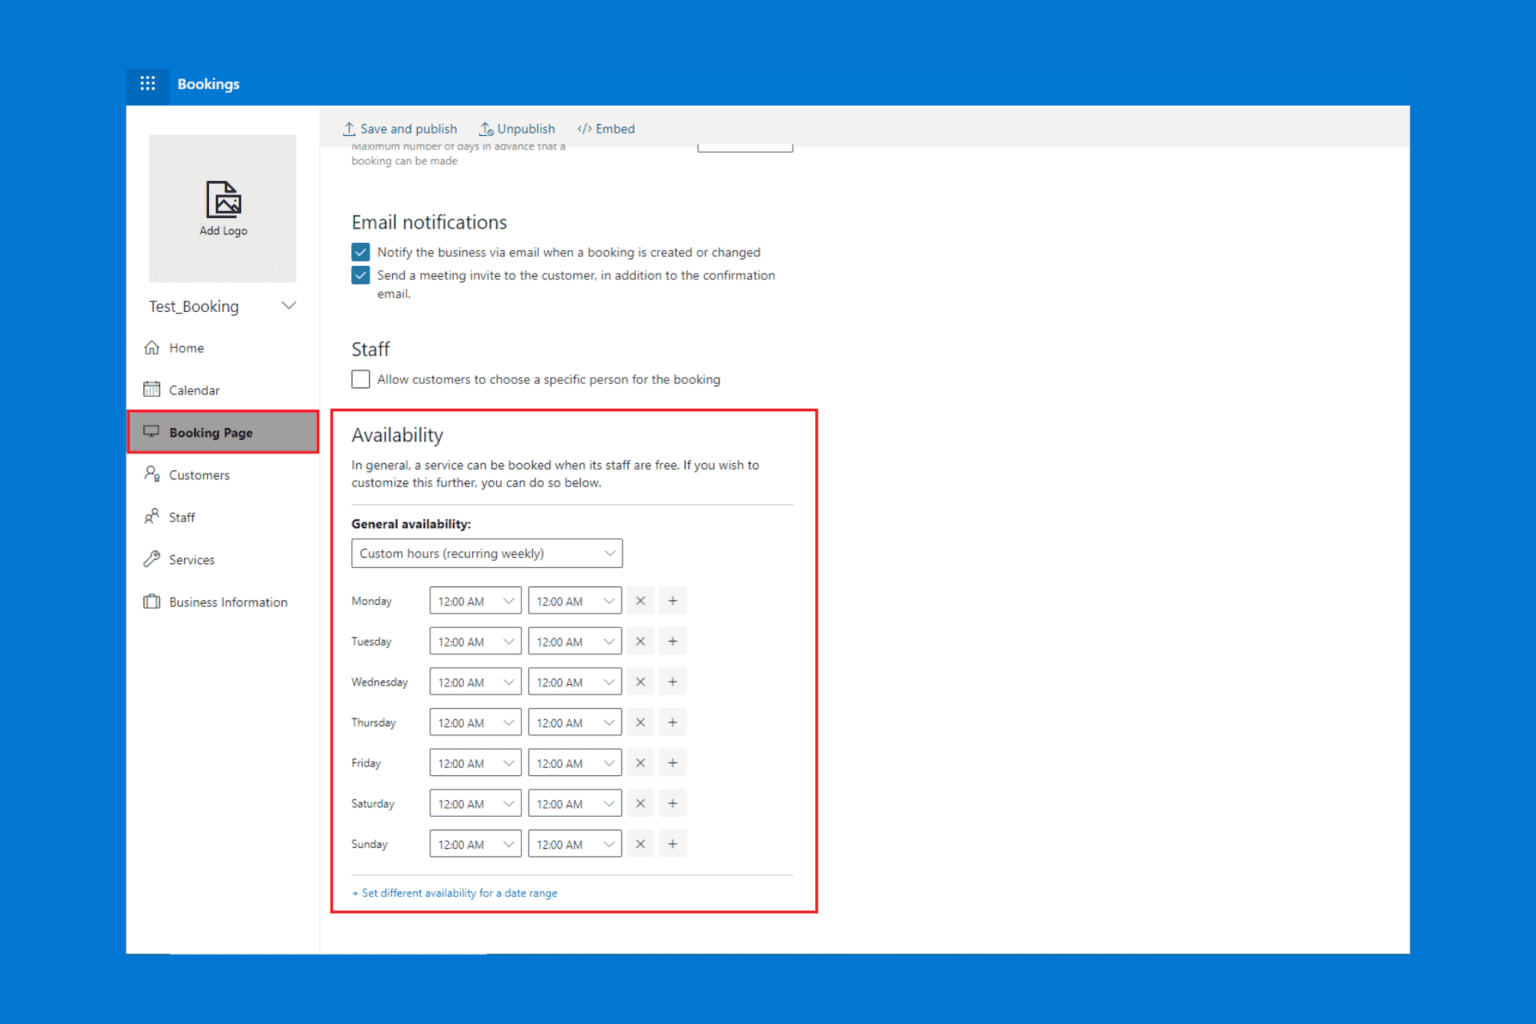Viewport: 1536px width, 1024px height.
Task: Add Tuesday time slot with plus icon
Action: click(673, 642)
